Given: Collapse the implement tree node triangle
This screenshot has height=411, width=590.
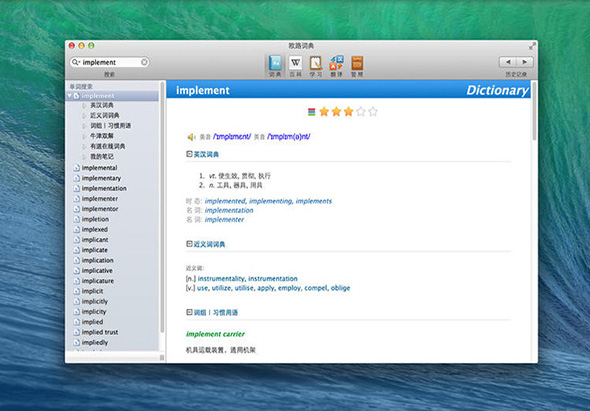Looking at the screenshot, I should pos(70,96).
